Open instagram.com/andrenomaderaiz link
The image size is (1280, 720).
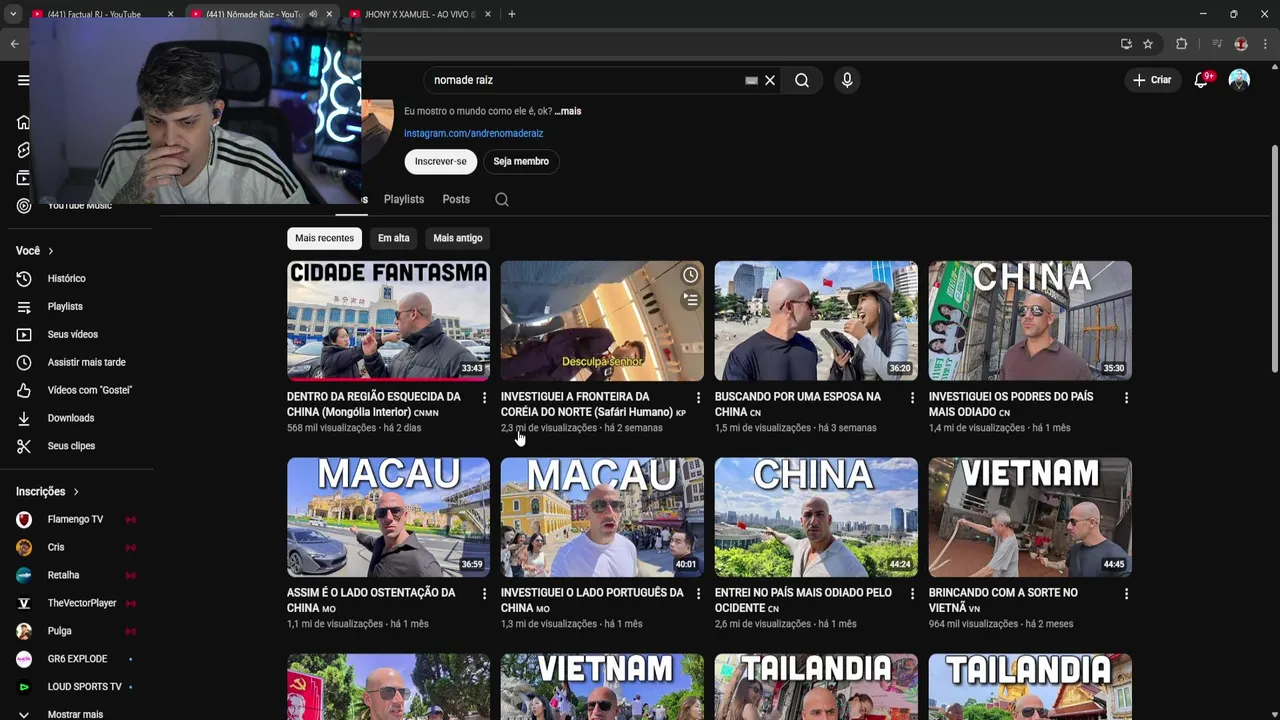click(473, 133)
